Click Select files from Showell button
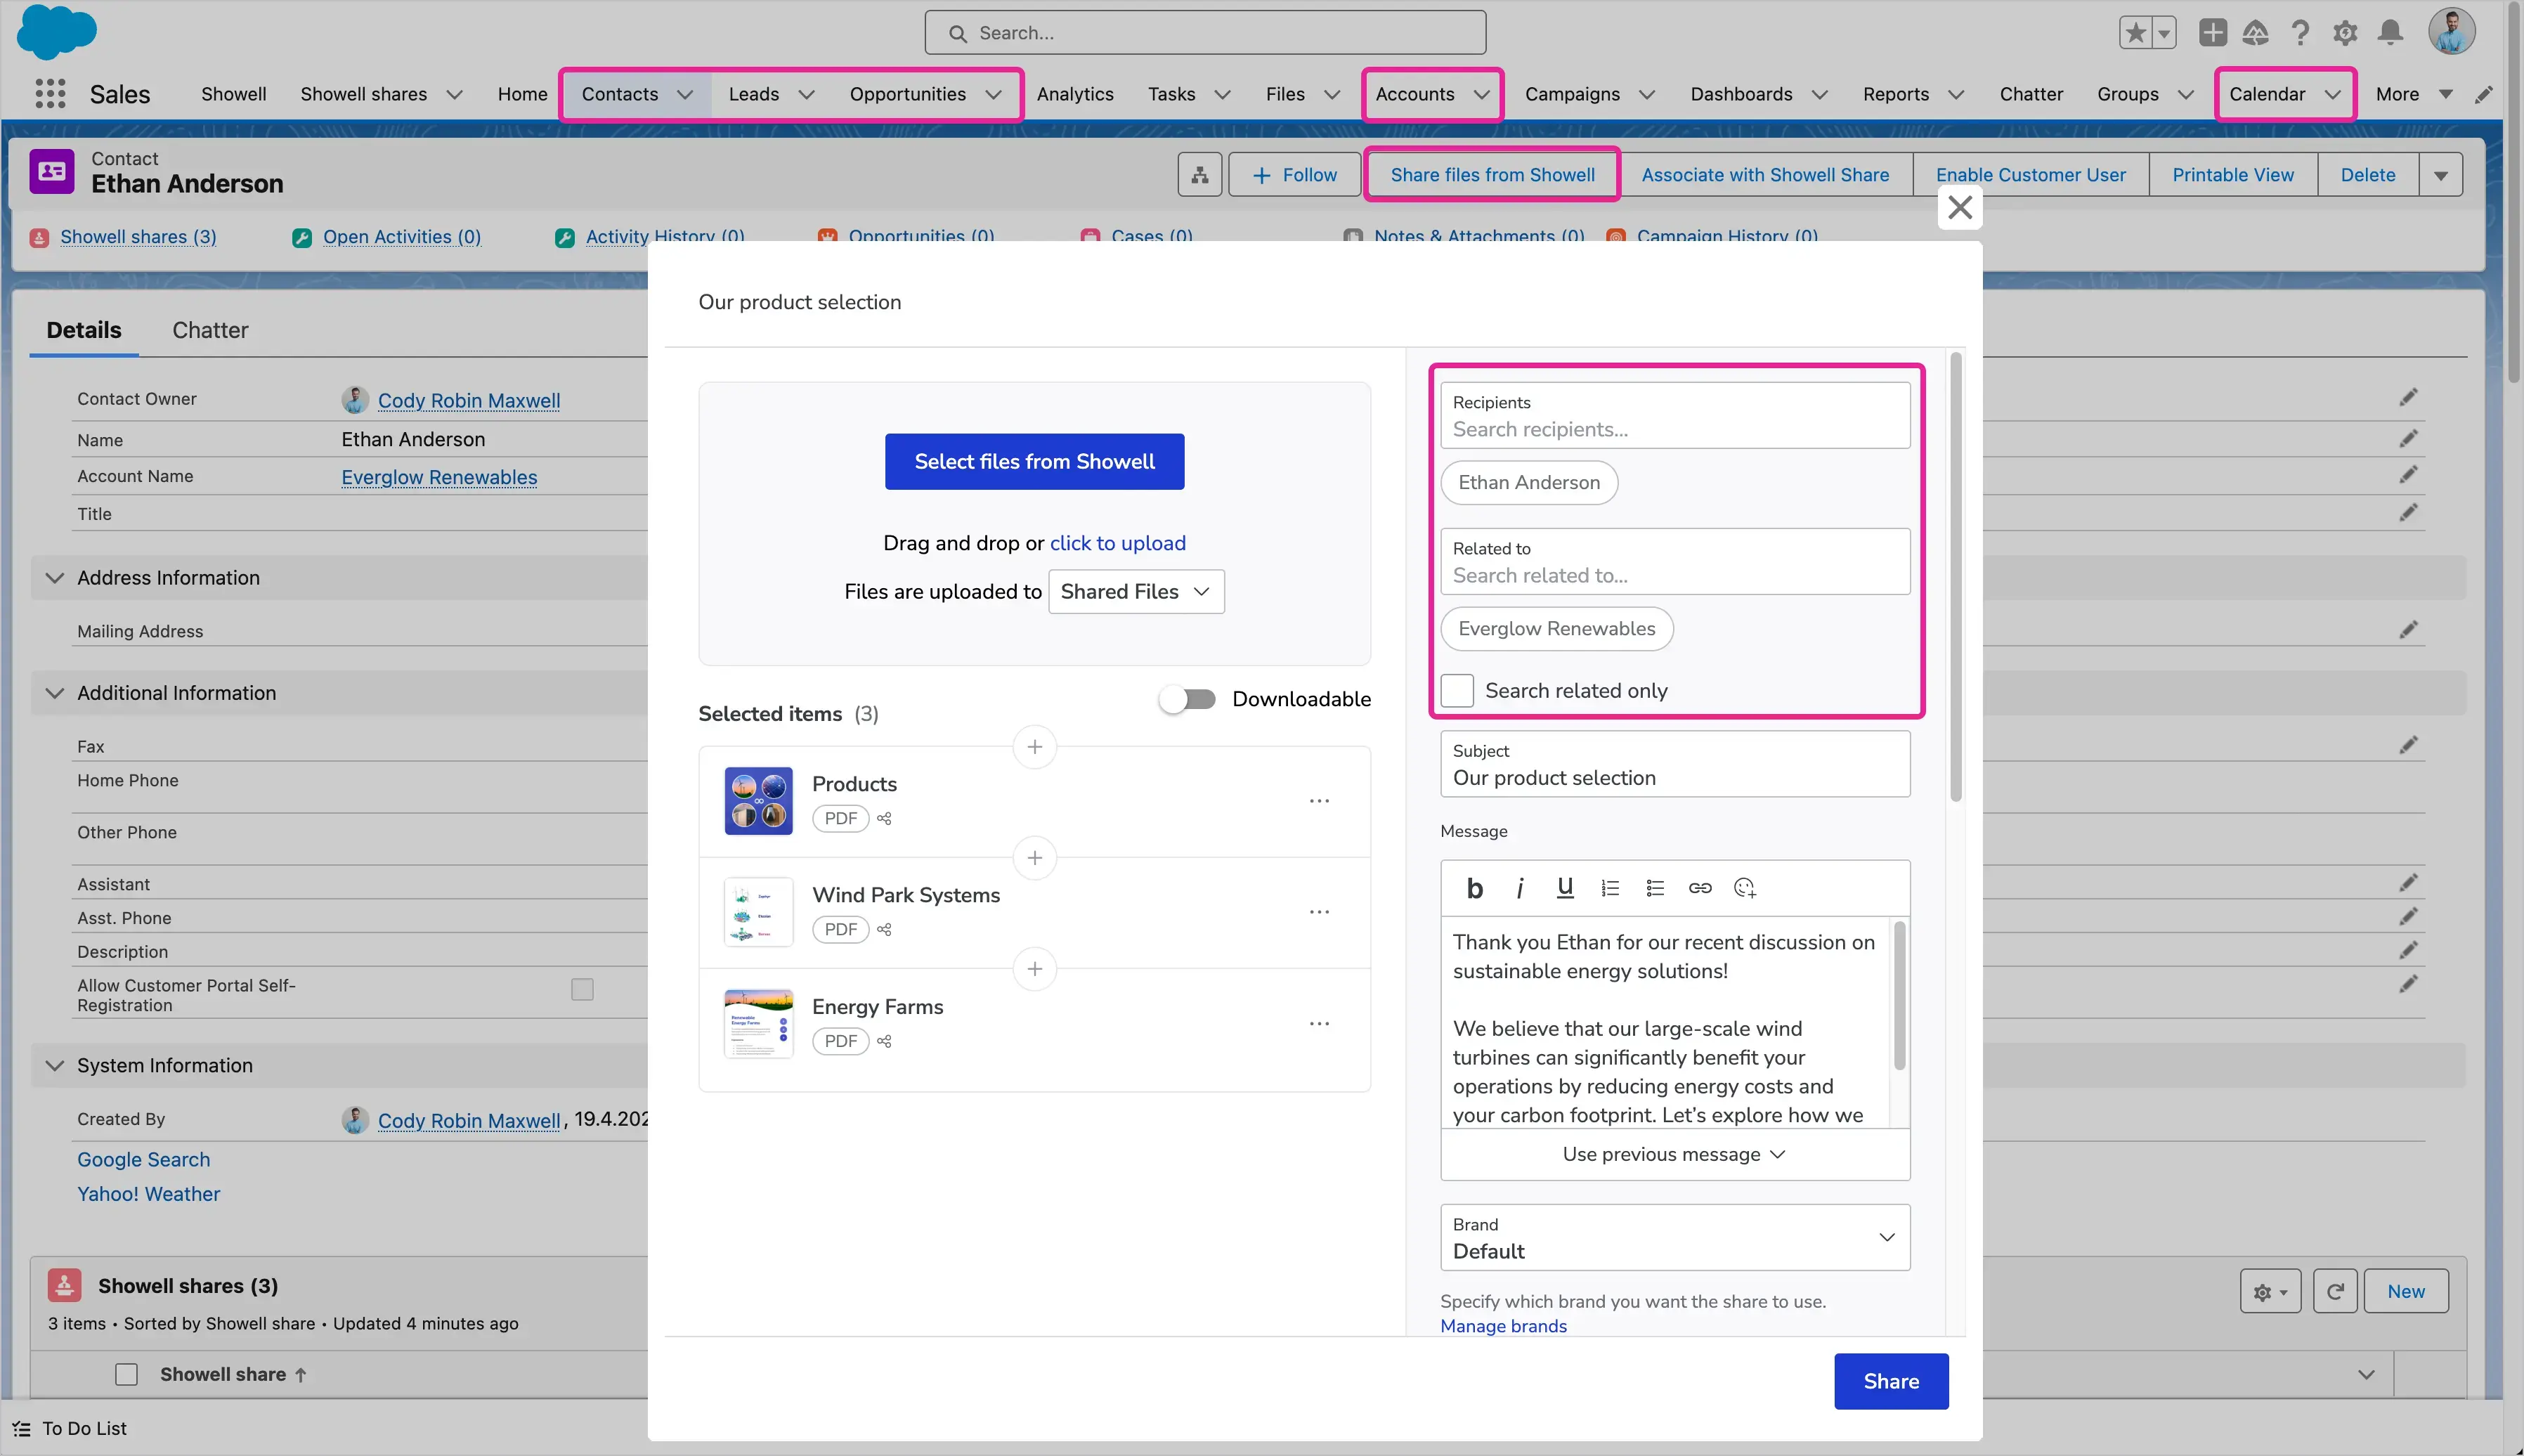 pos(1034,461)
